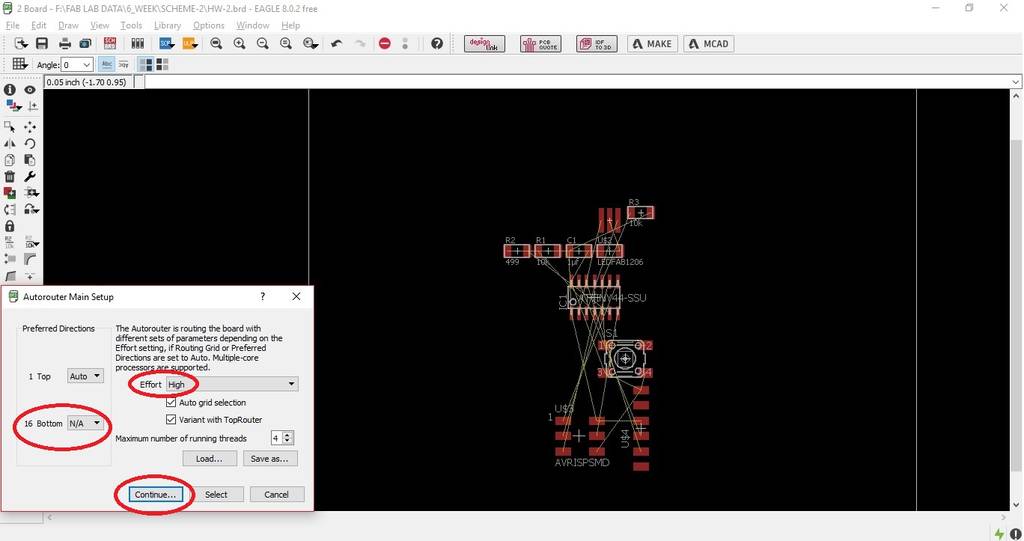Open the zoom select dropdown icon
The image size is (1024, 541).
310,44
